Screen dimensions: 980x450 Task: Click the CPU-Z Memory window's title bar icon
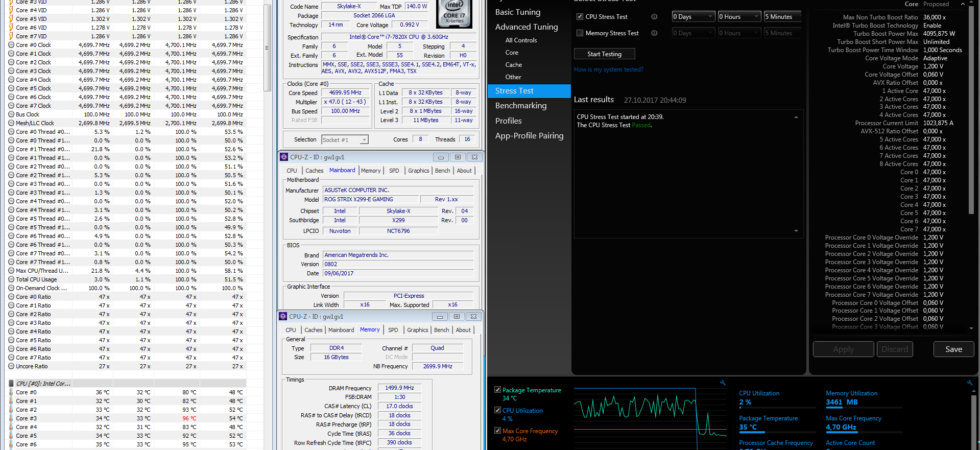(x=284, y=317)
